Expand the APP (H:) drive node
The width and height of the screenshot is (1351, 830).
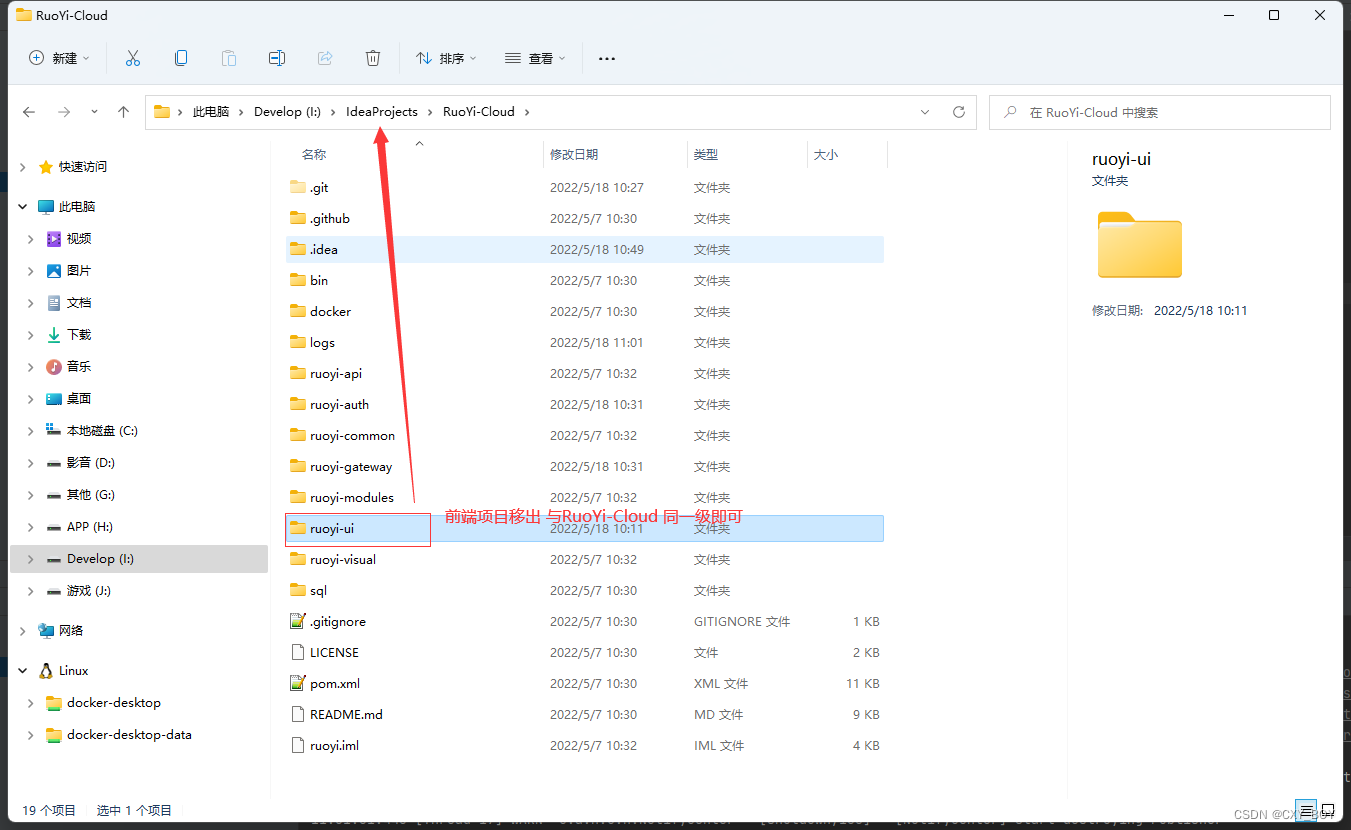31,527
